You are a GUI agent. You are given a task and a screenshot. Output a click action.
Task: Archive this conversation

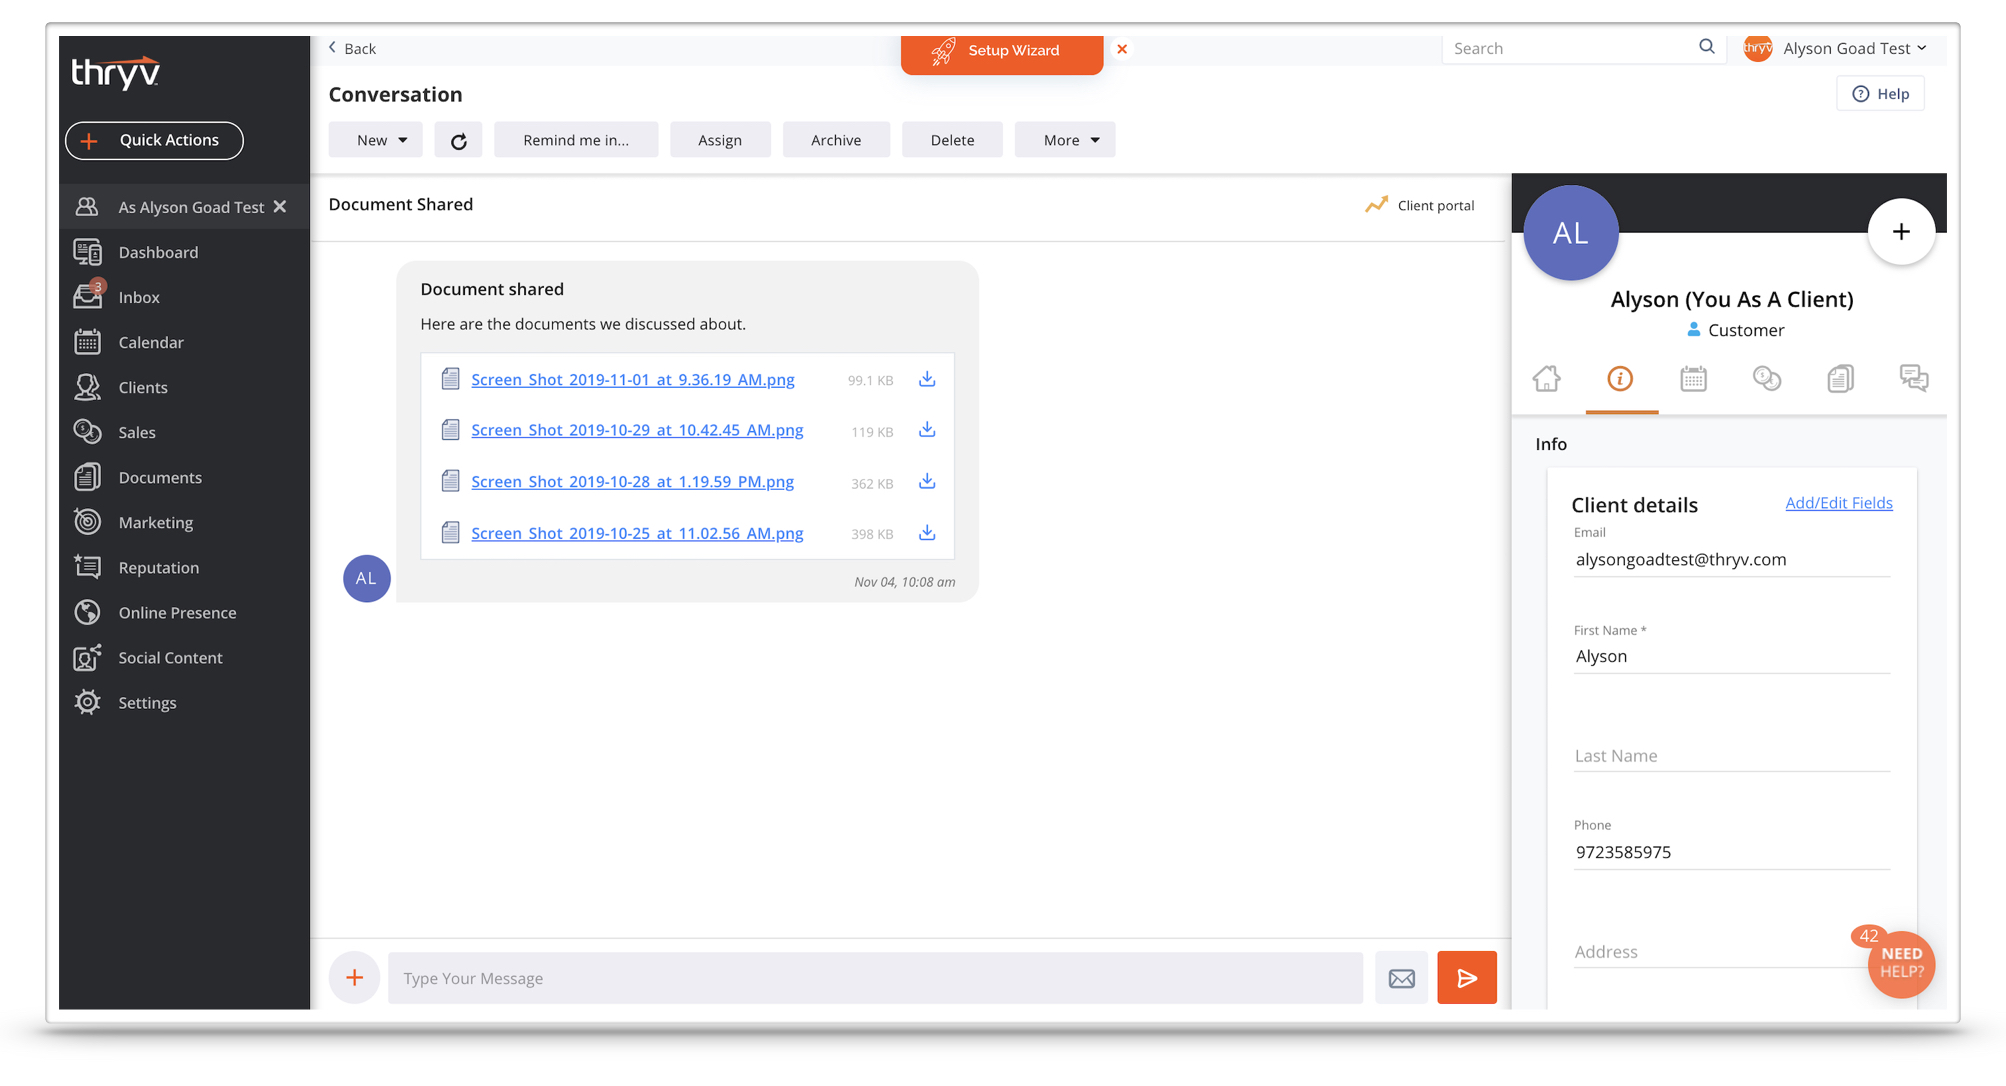click(x=836, y=140)
